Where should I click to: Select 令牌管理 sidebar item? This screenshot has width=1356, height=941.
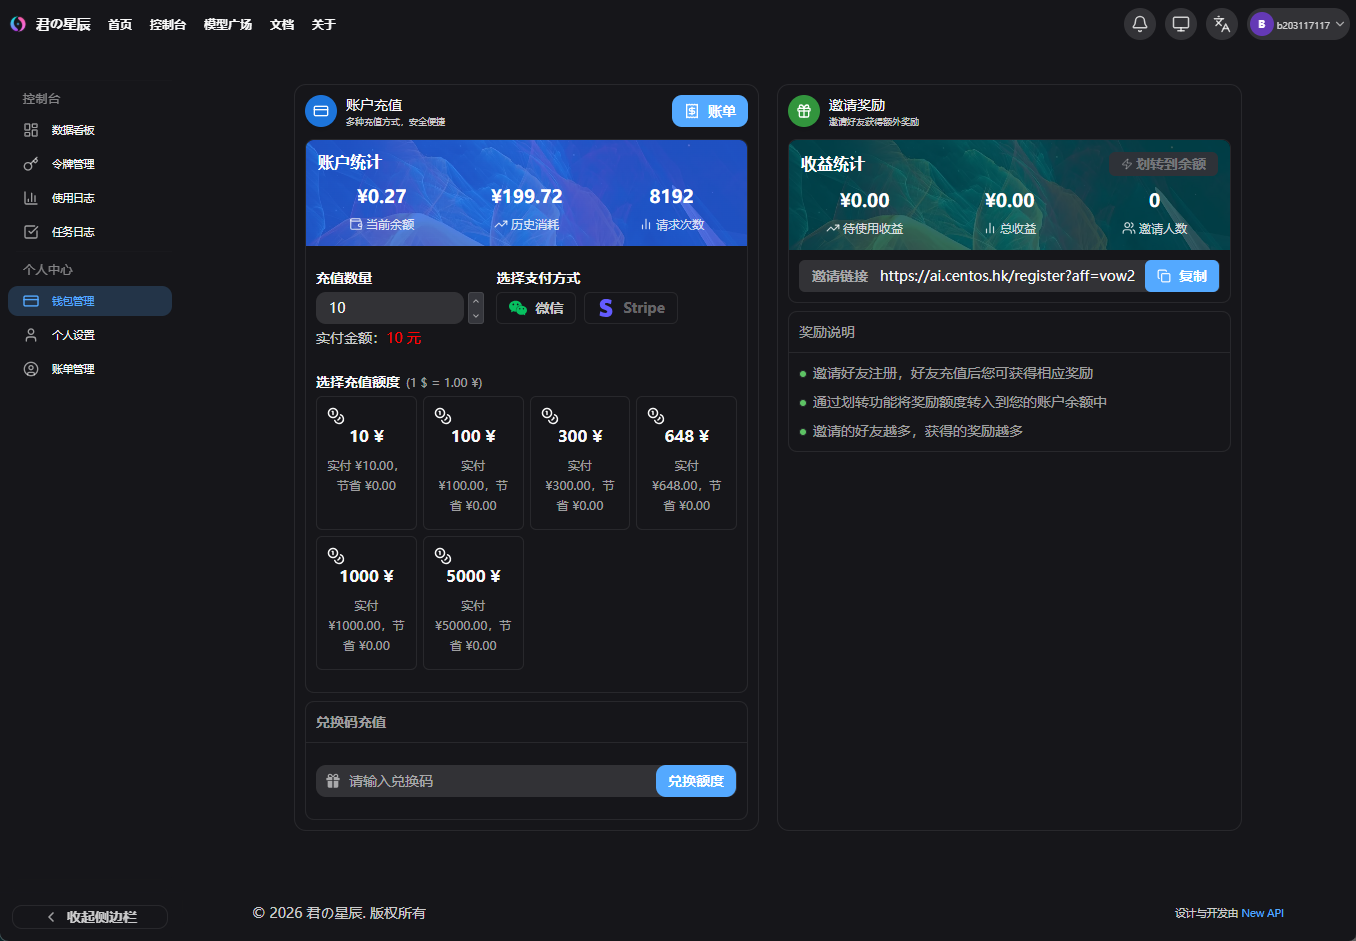pos(90,164)
